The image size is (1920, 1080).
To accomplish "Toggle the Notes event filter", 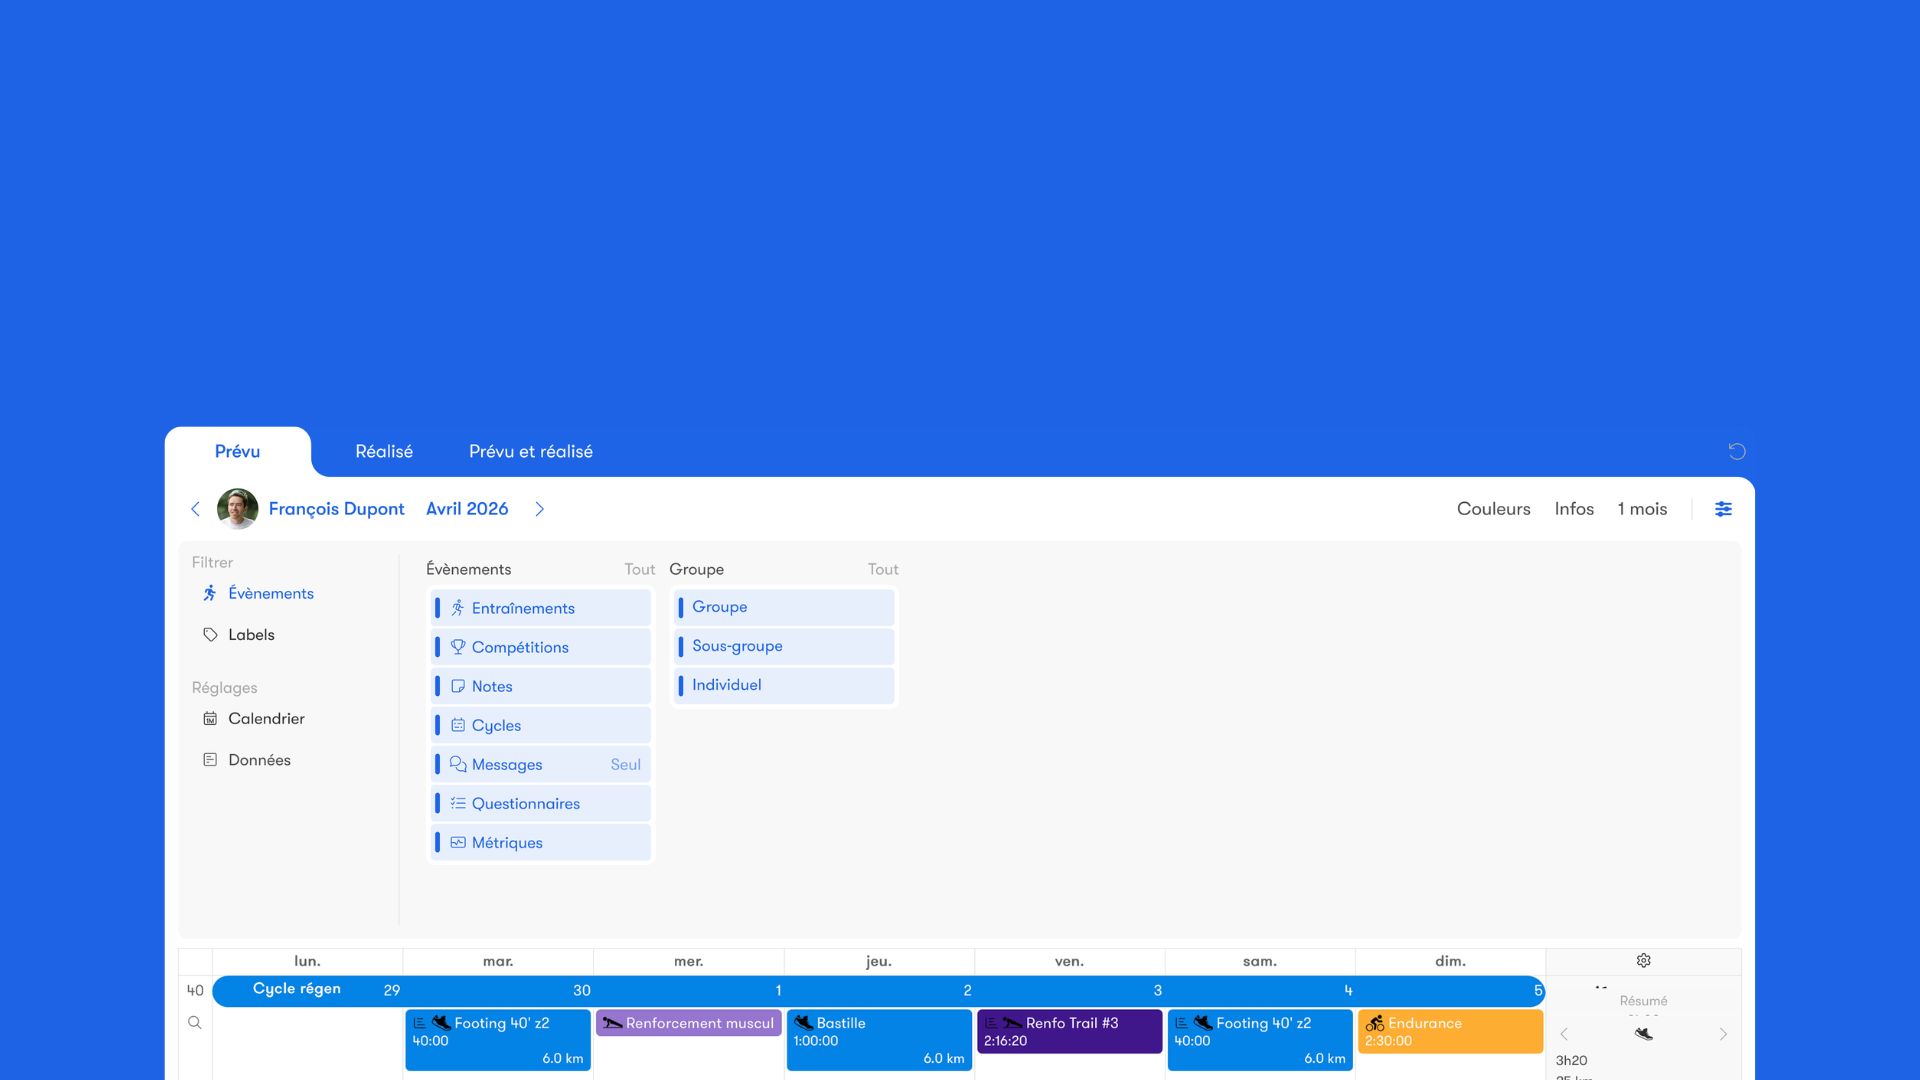I will coord(541,686).
